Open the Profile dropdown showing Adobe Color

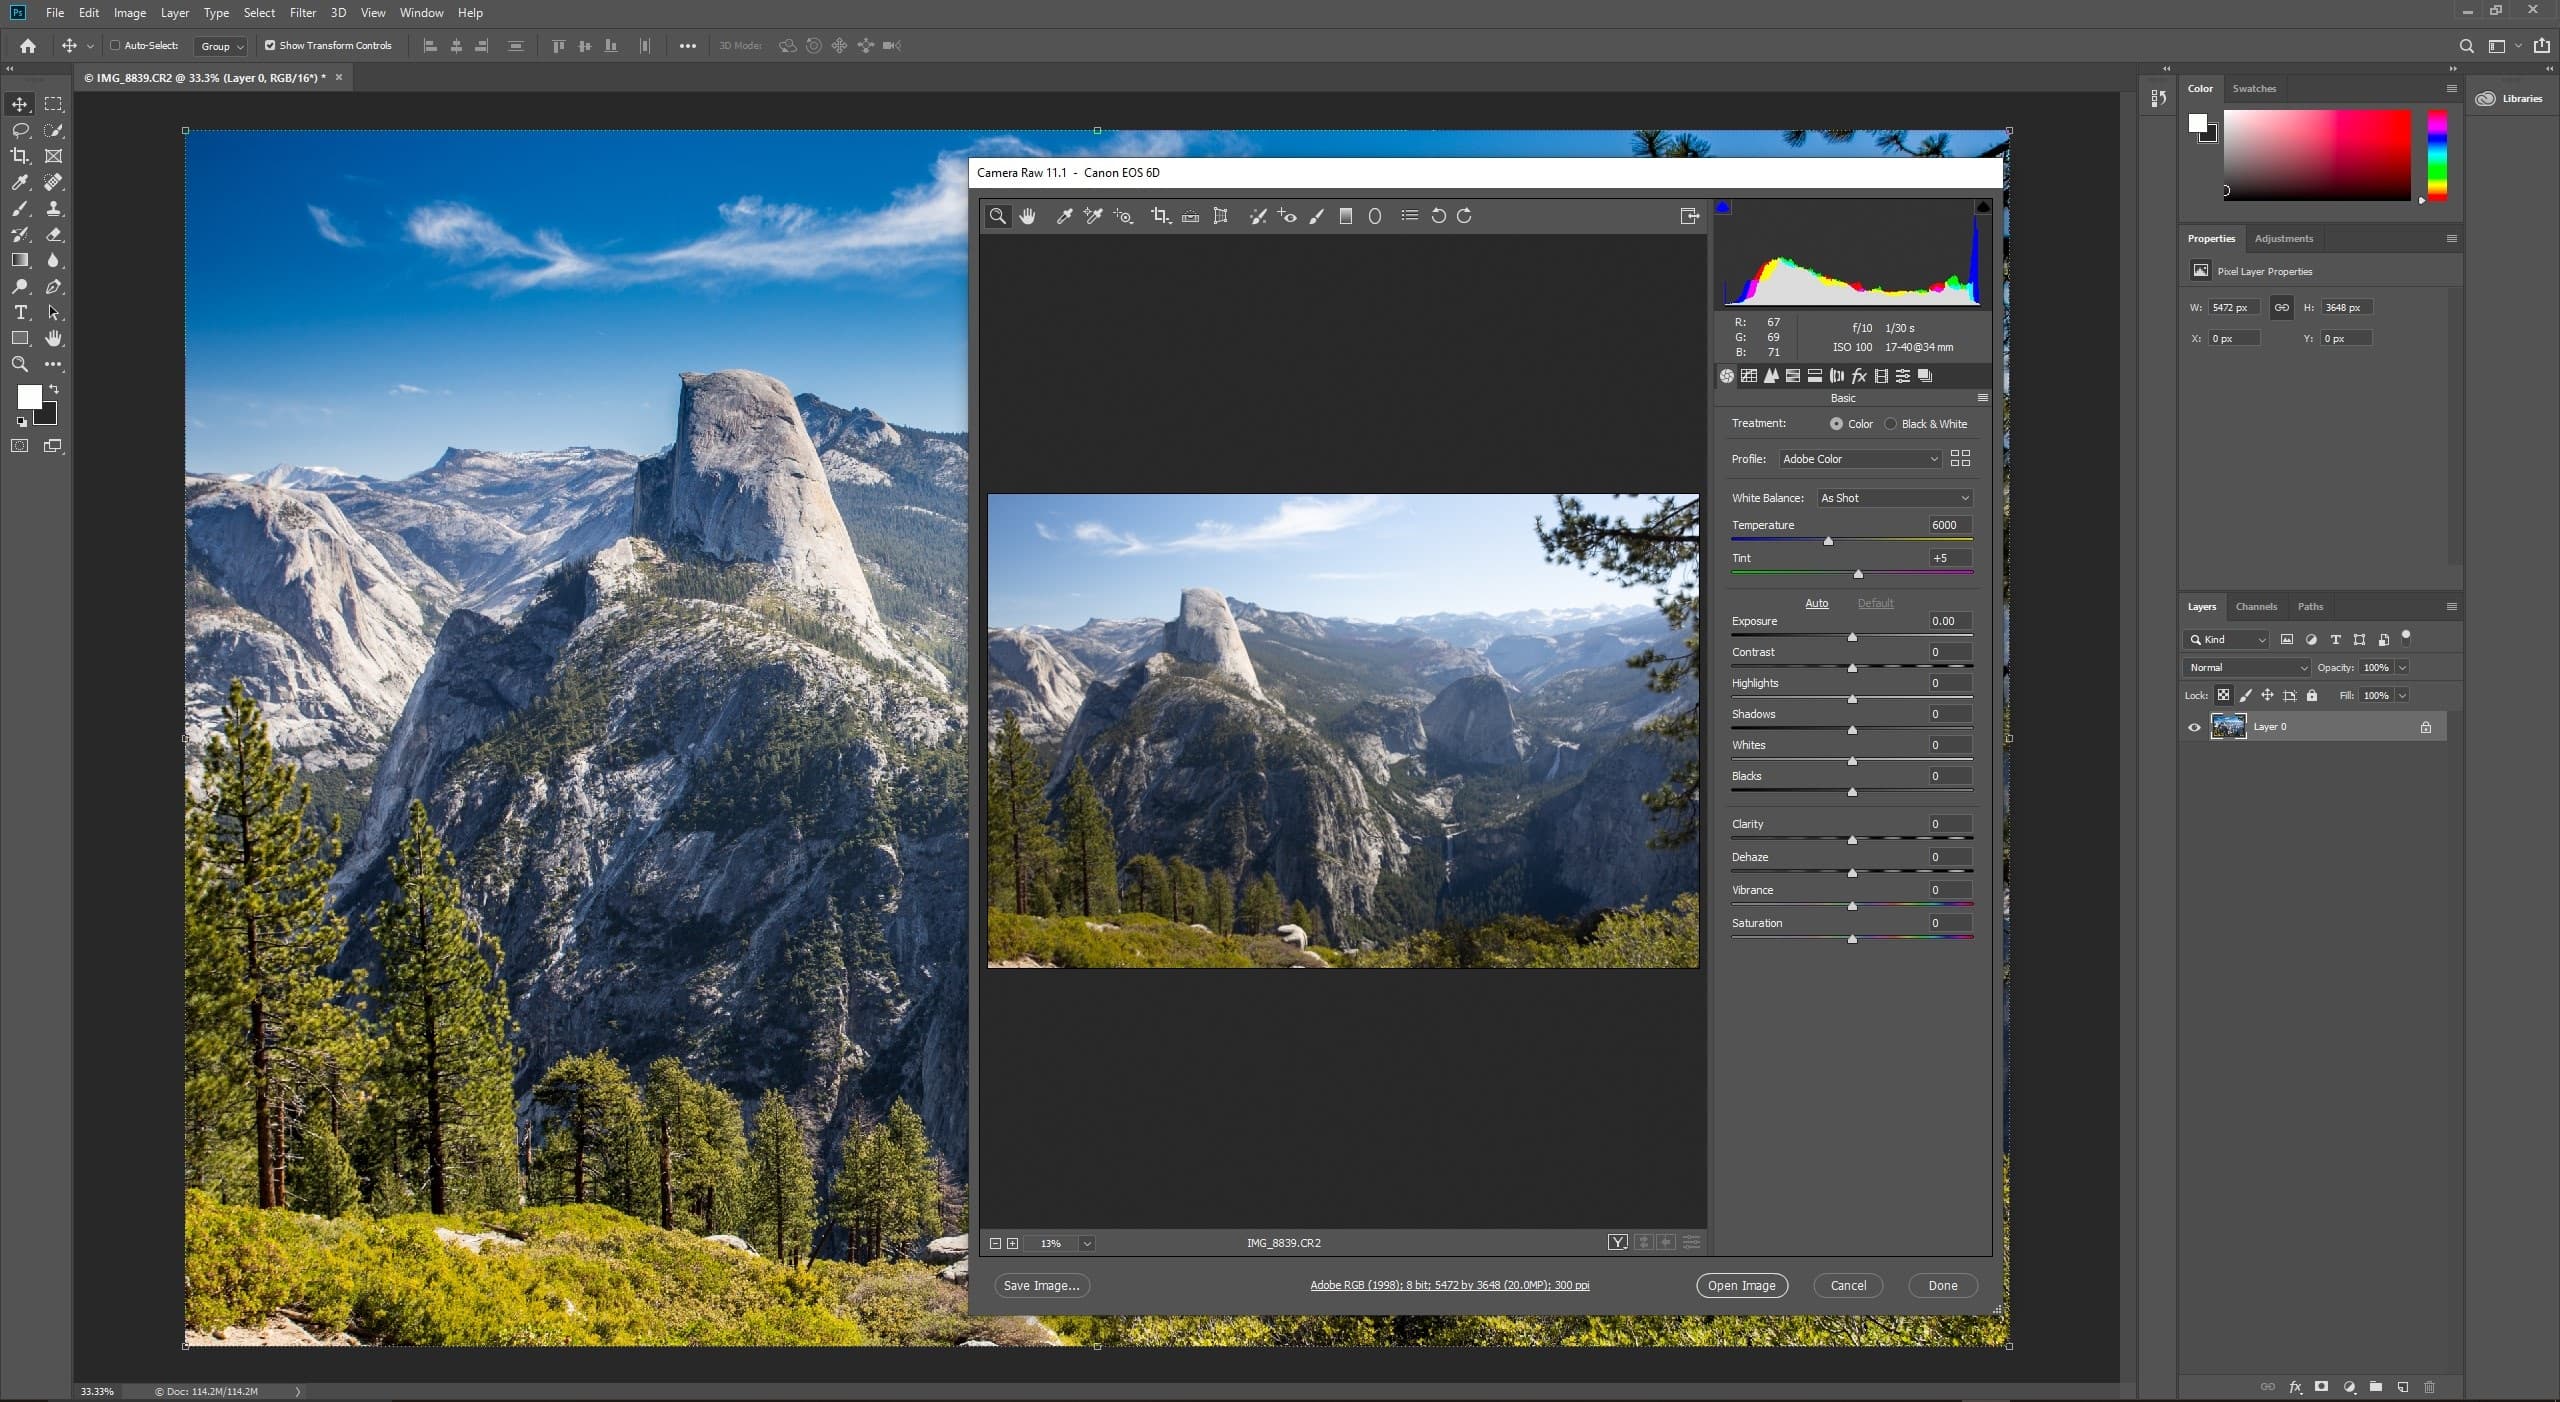[1859, 458]
